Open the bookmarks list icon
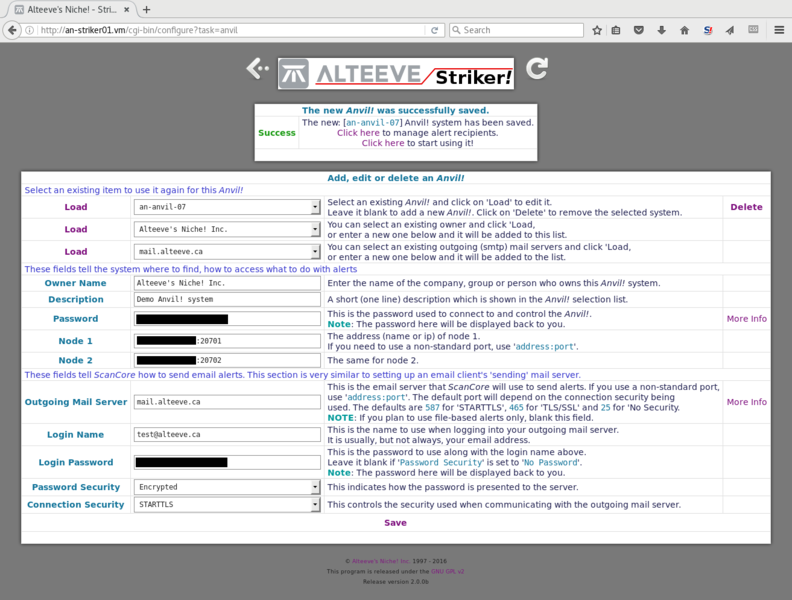The image size is (792, 600). [x=616, y=30]
